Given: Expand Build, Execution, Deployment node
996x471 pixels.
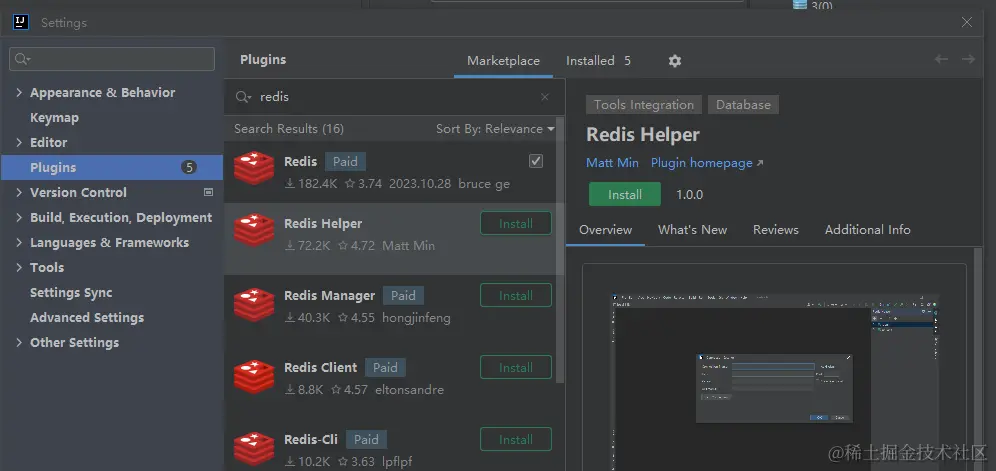Looking at the screenshot, I should pos(19,217).
